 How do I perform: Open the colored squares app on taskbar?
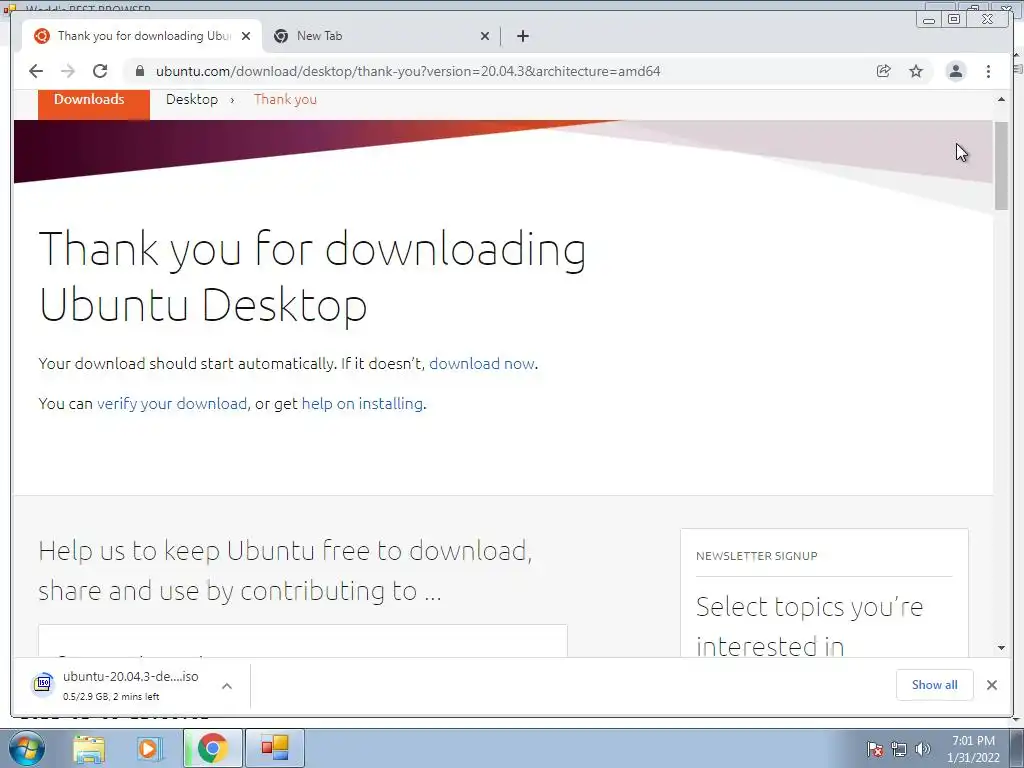tap(274, 748)
